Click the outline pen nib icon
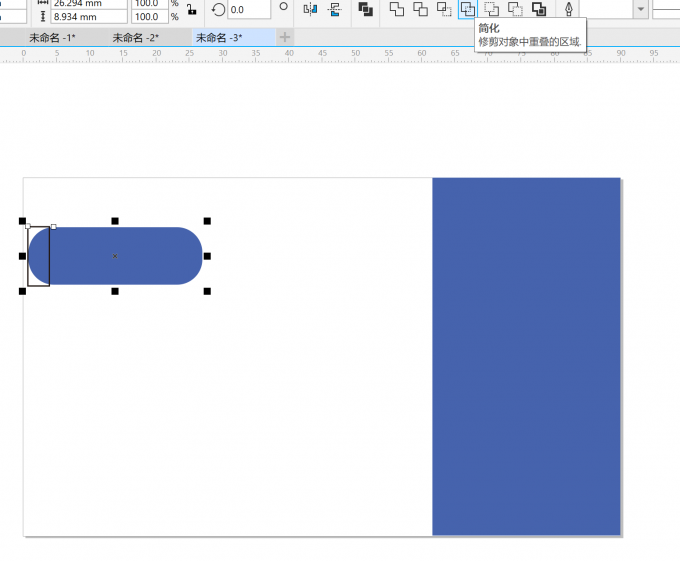The width and height of the screenshot is (680, 561). point(569,9)
